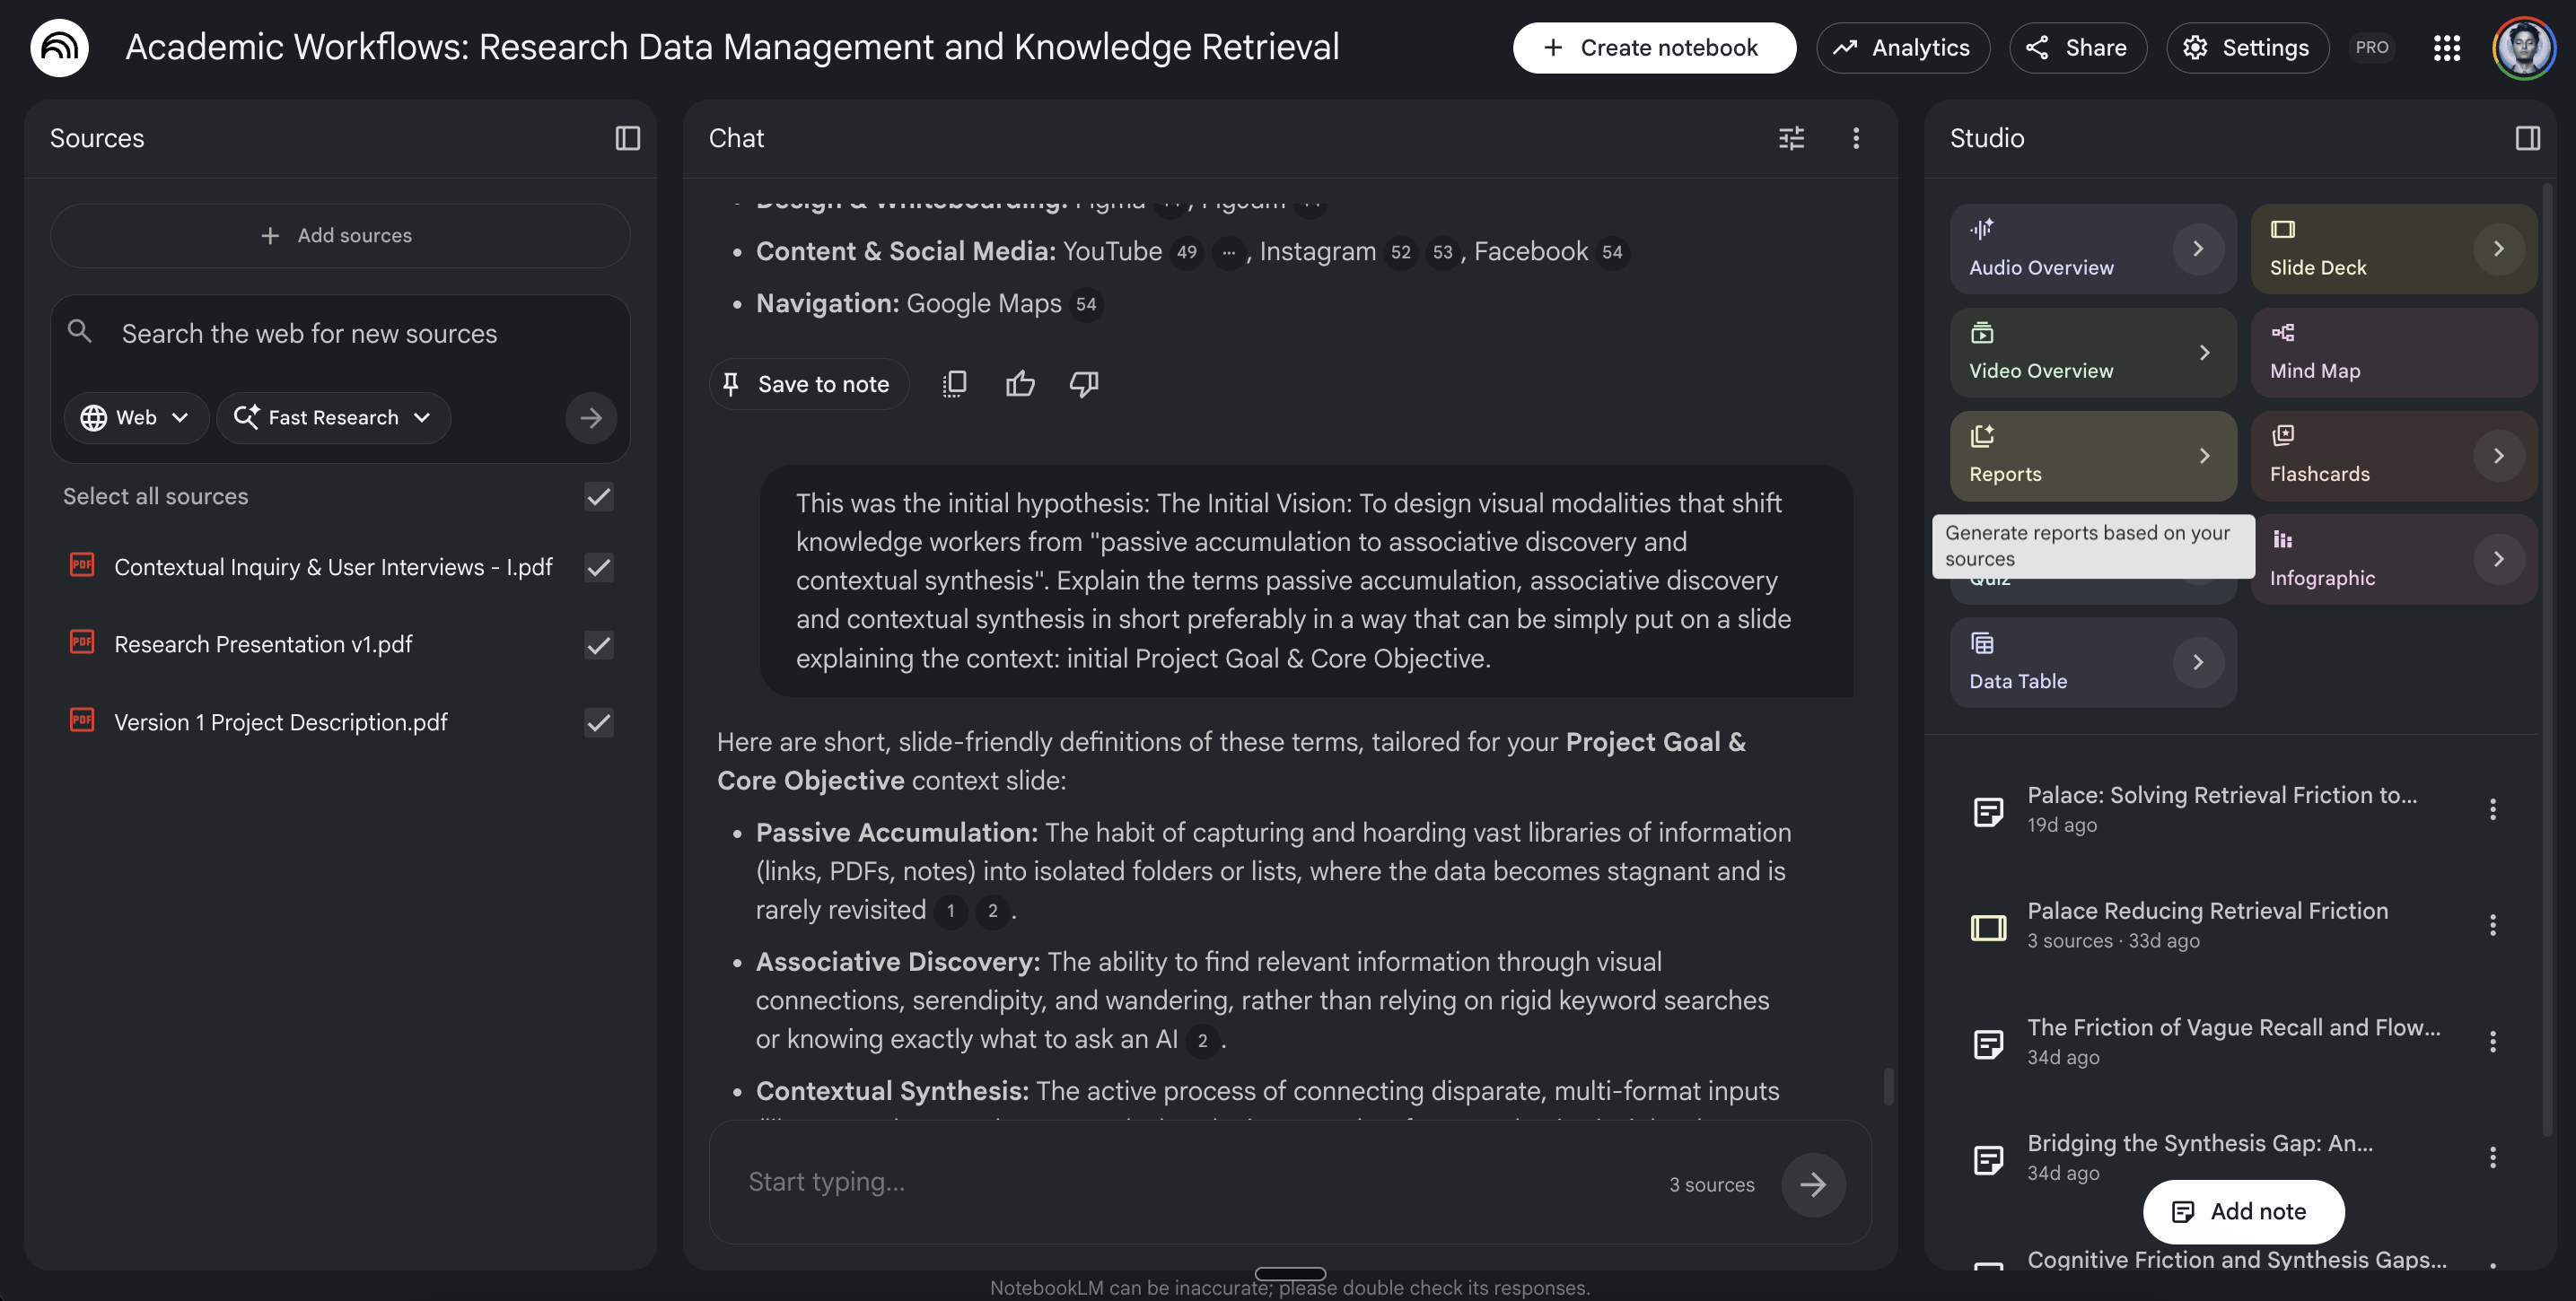Open options for Bridging the Synthesis Gap note

(2492, 1157)
